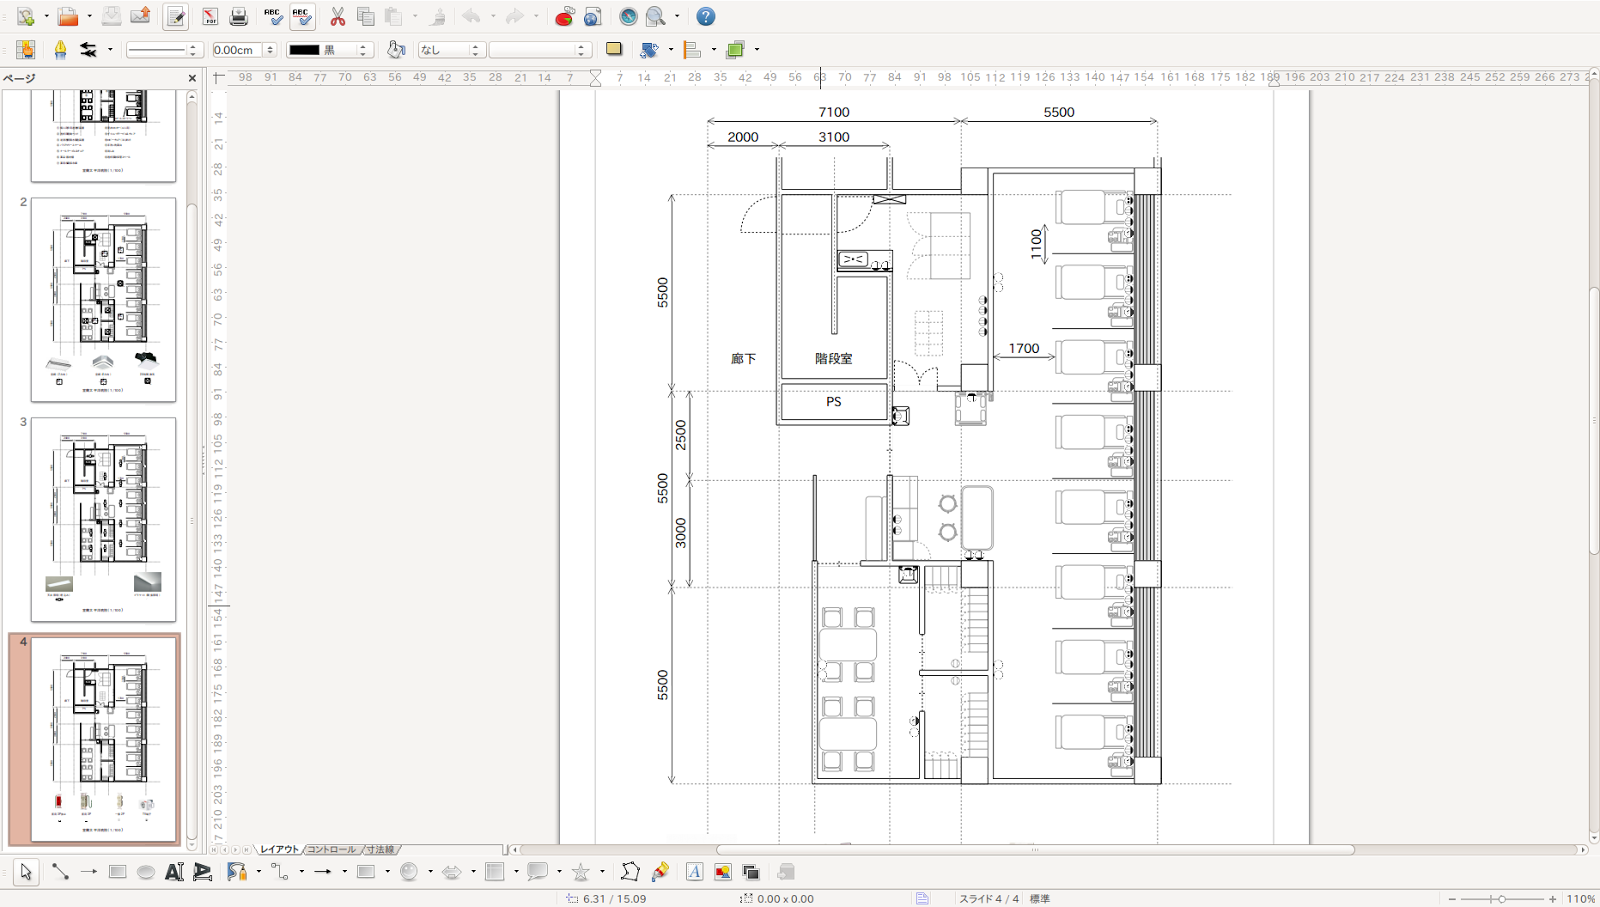Create a new document with the New icon
The height and width of the screenshot is (907, 1600).
26,17
